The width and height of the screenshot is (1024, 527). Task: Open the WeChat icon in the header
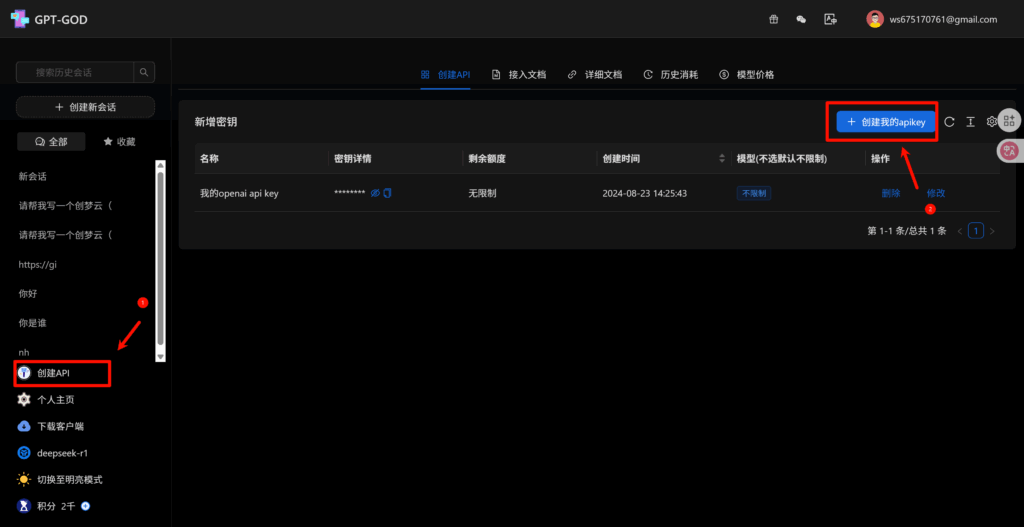(x=801, y=19)
